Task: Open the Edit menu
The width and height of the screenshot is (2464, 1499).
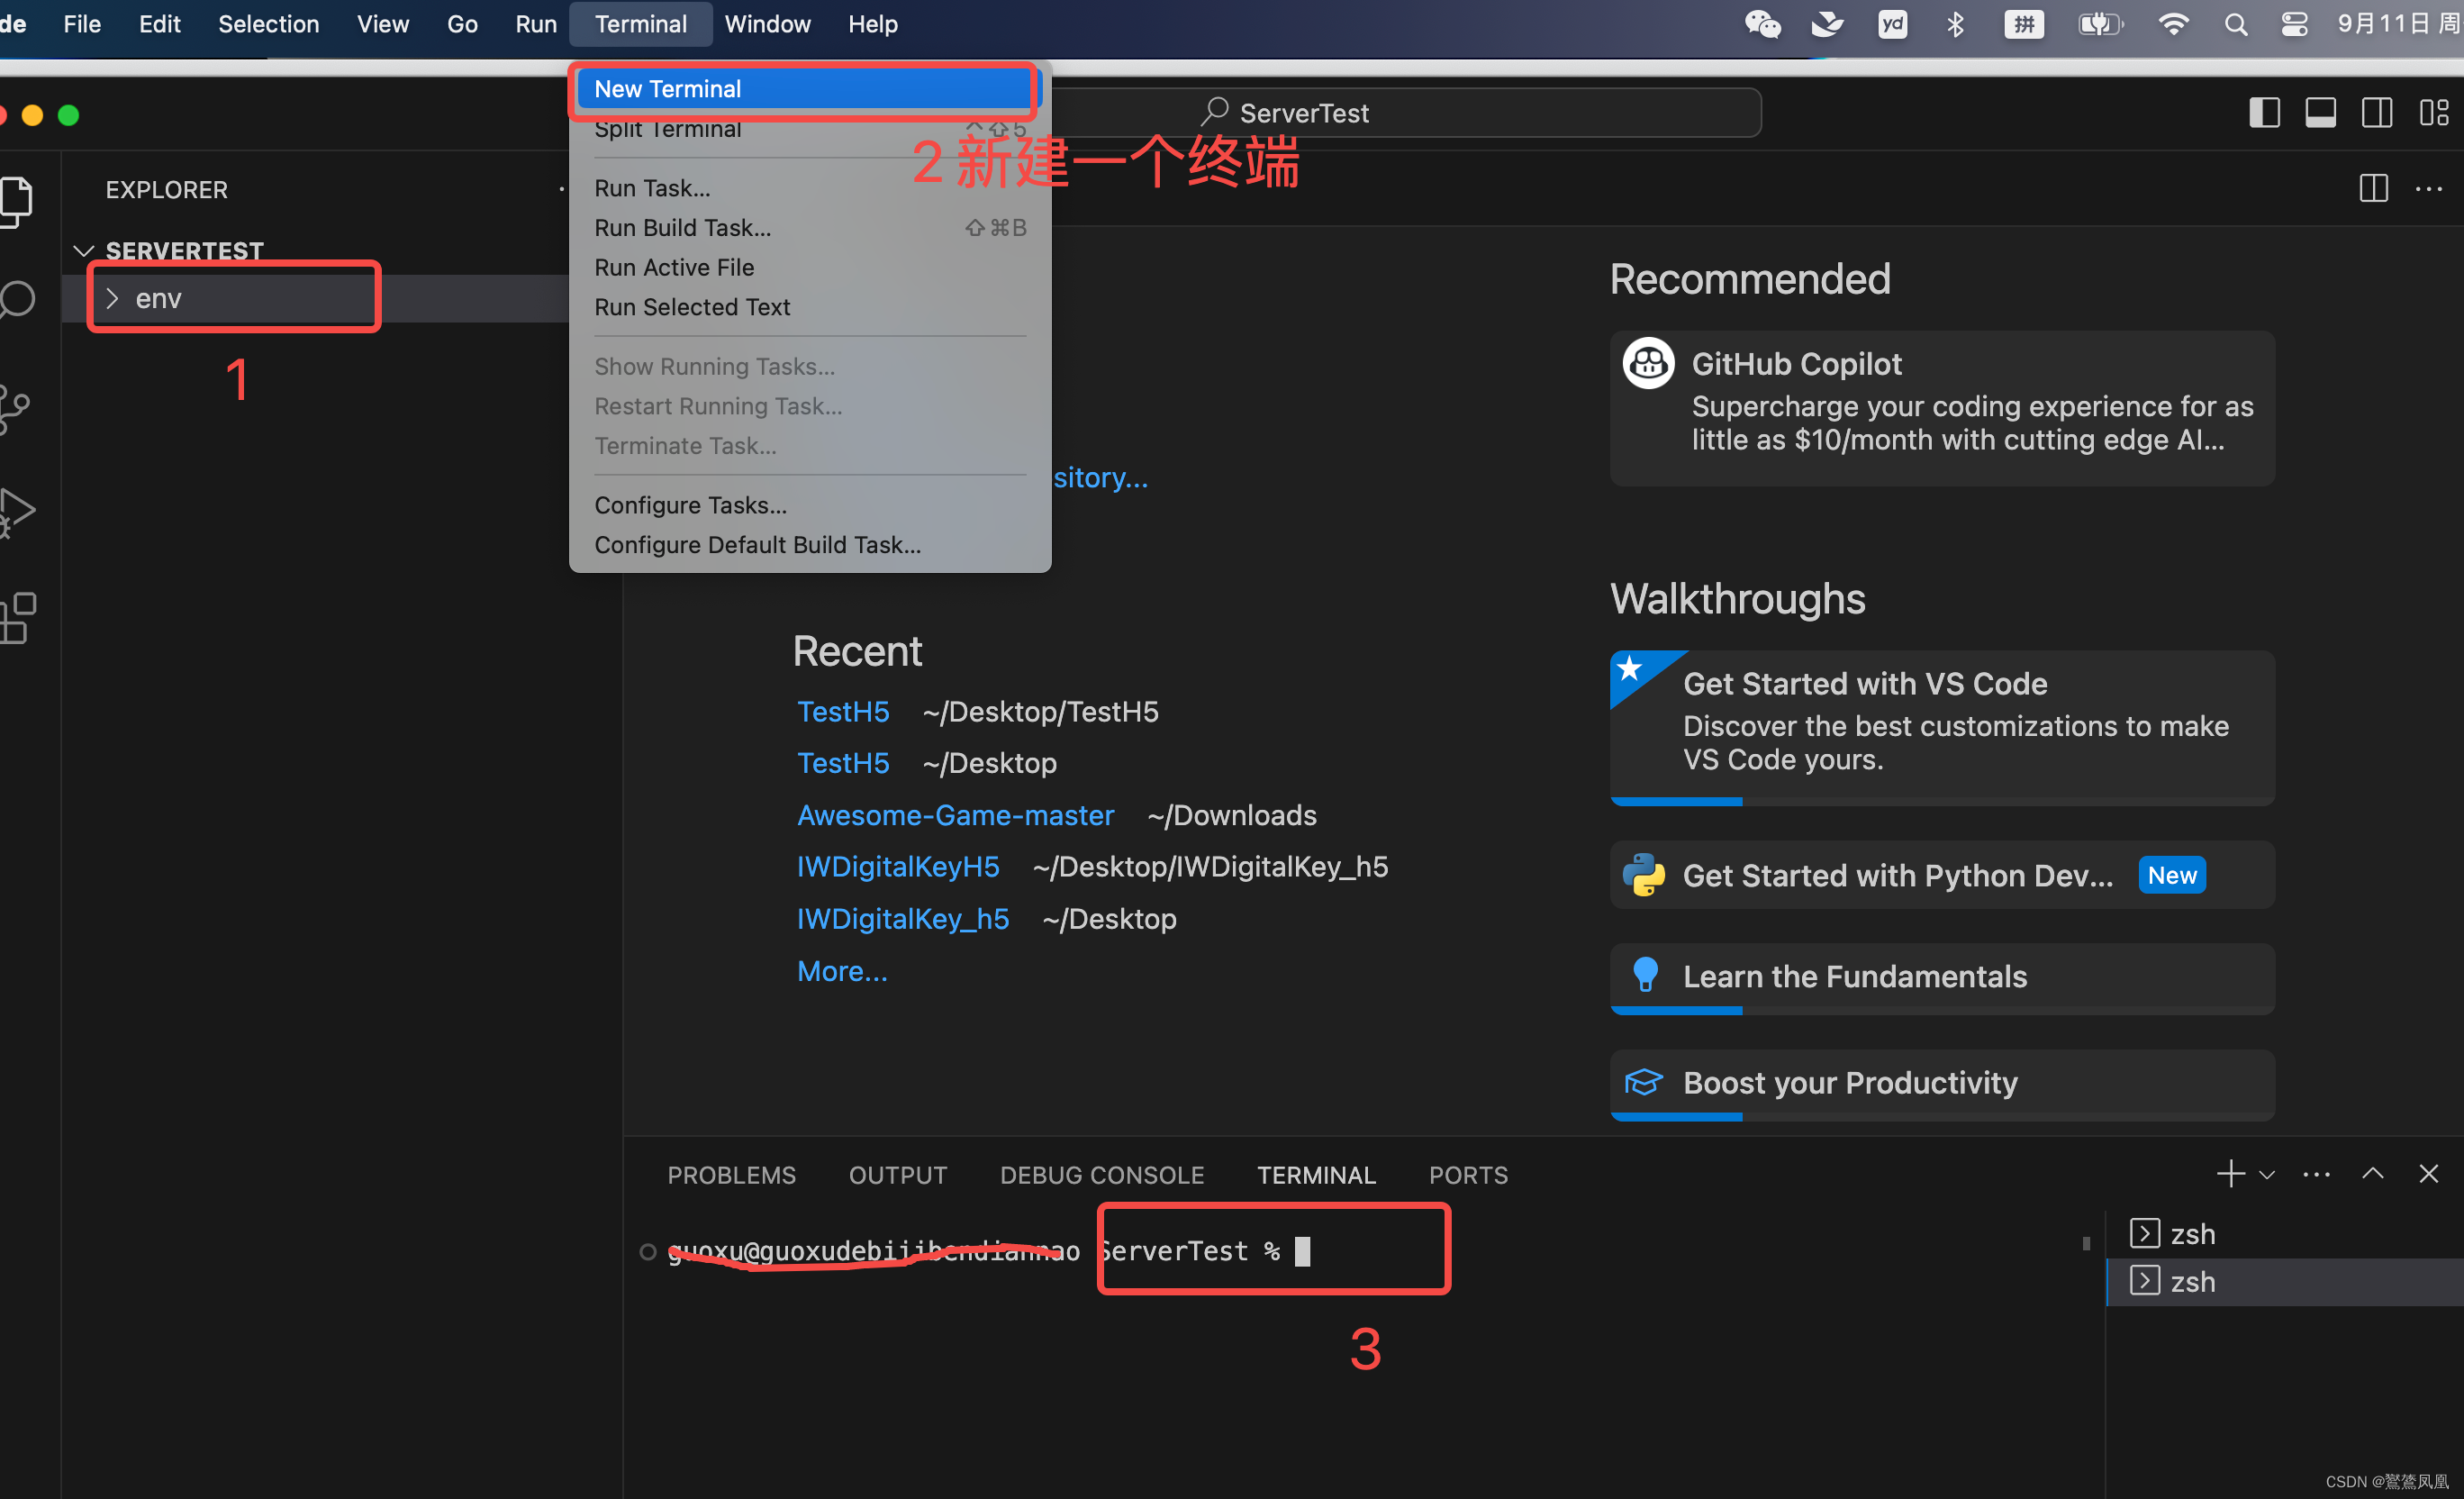Action: click(160, 24)
